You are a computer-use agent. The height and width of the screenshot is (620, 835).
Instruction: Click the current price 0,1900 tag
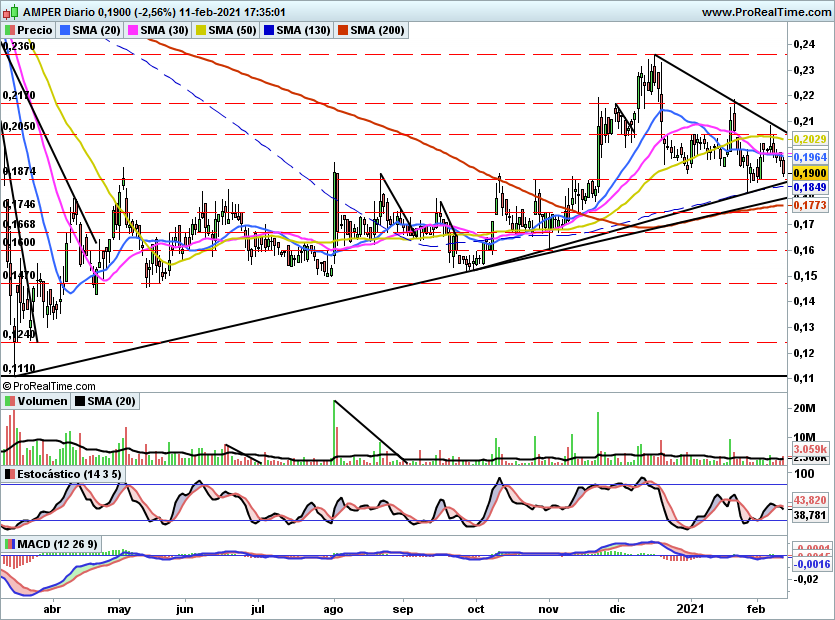pos(809,173)
